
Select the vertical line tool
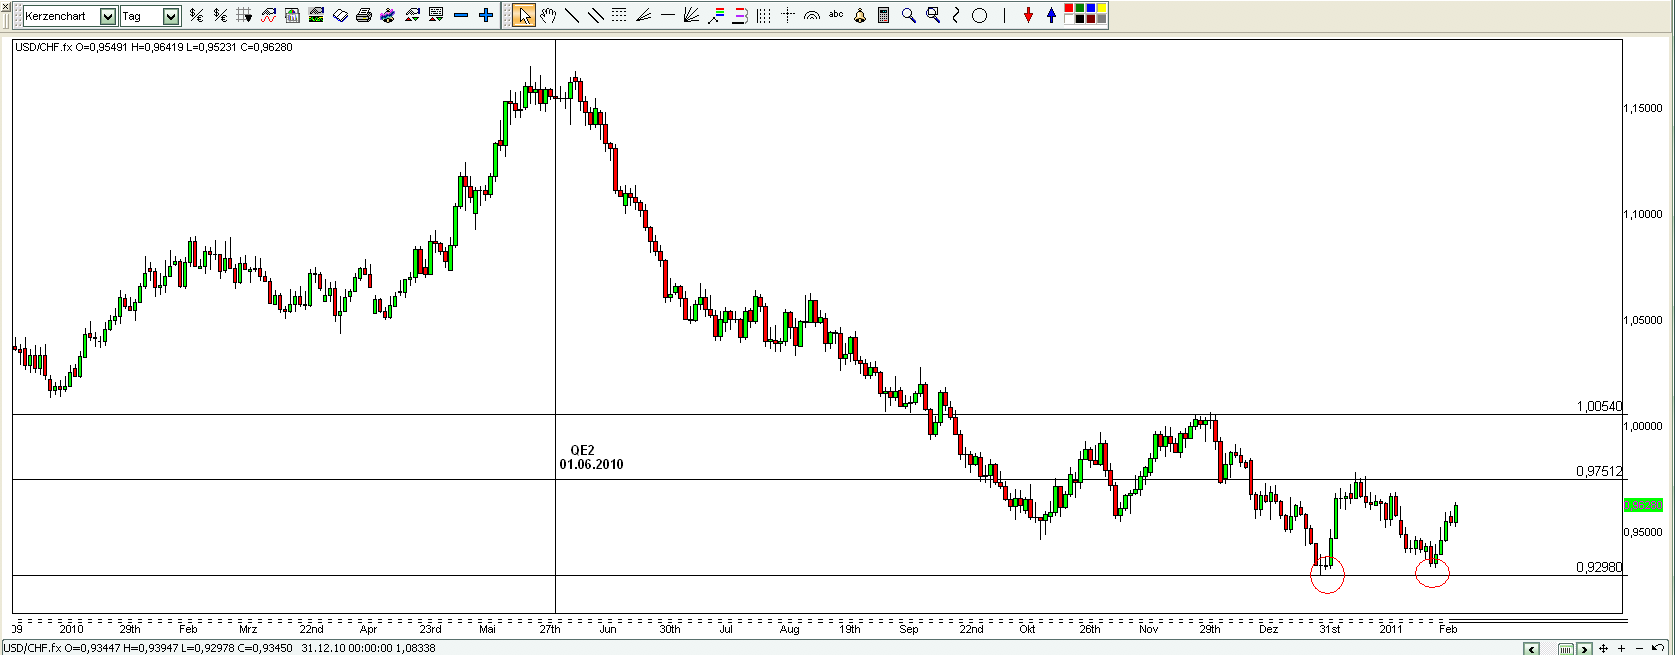[x=1004, y=15]
